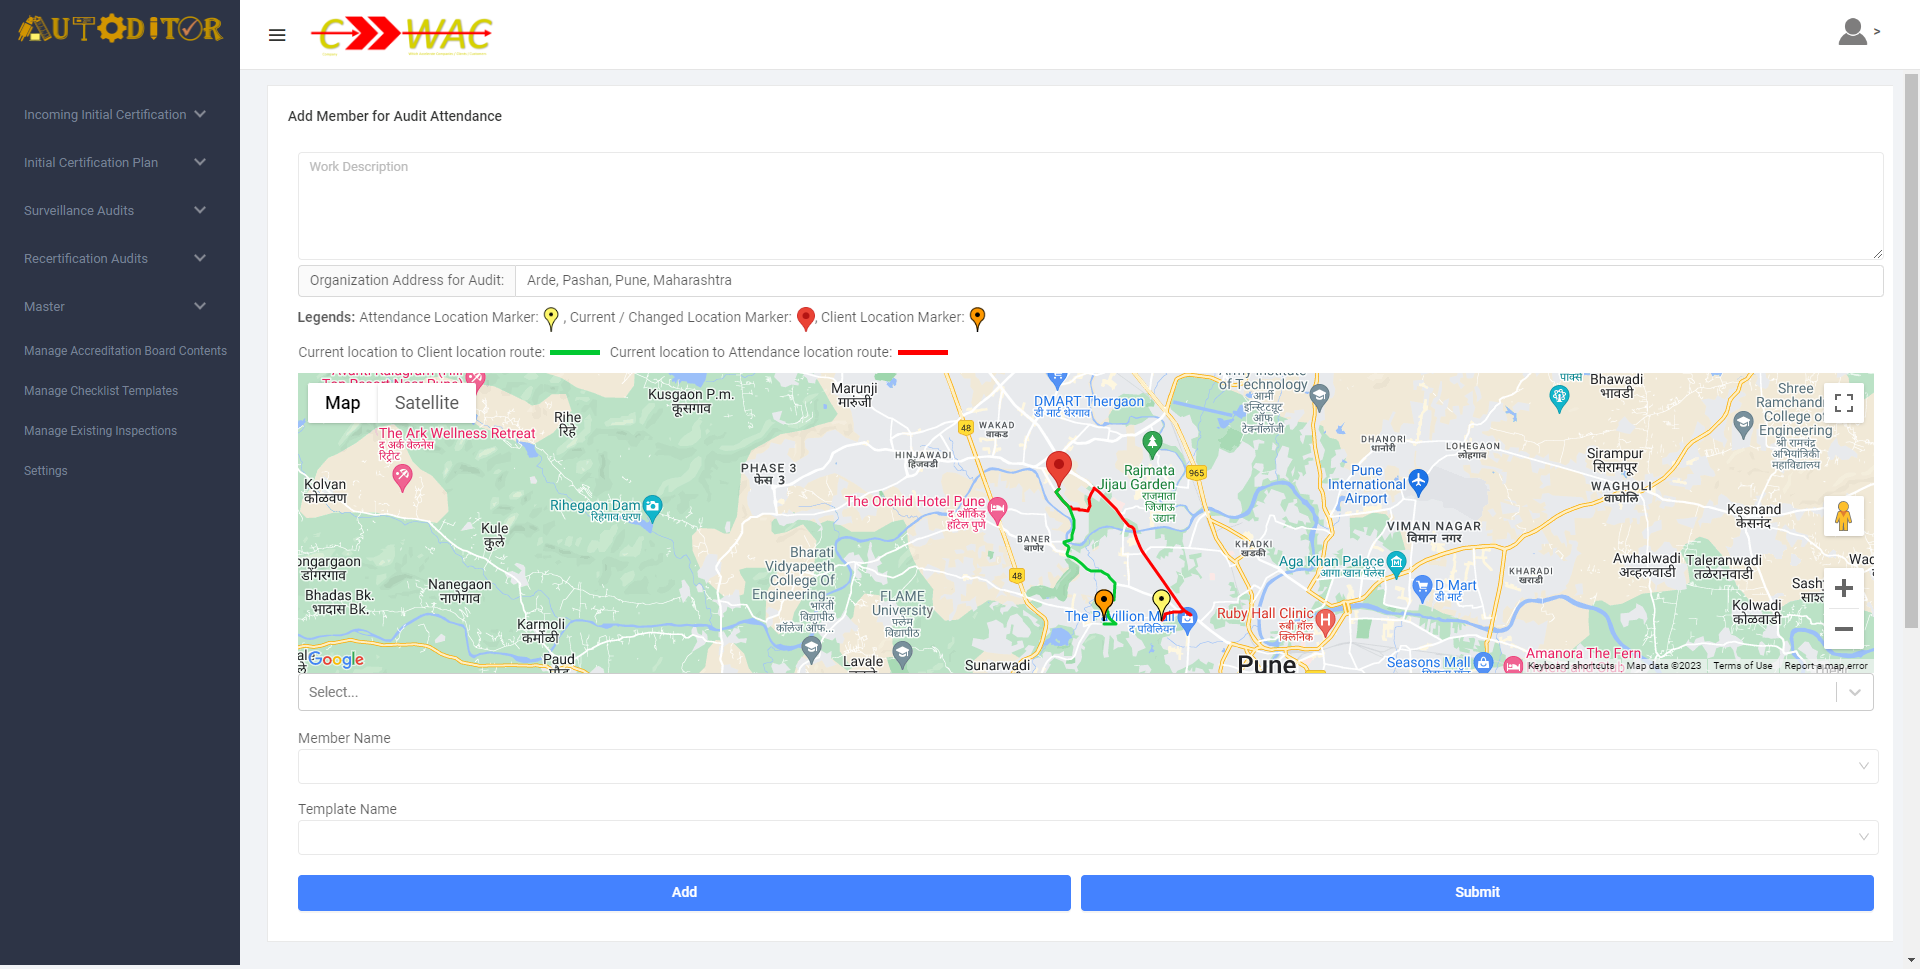
Task: Zoom in on the map
Action: tap(1844, 588)
